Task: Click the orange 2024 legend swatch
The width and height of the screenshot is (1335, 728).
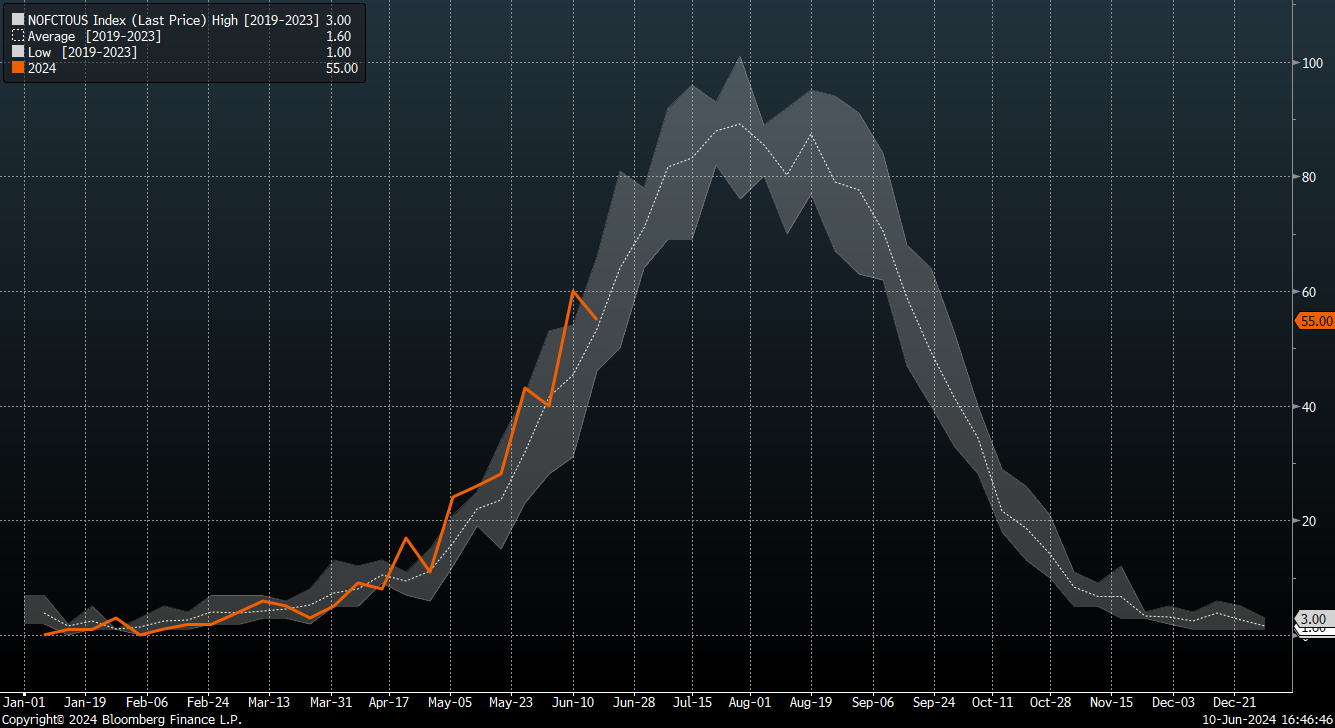Action: 17,68
